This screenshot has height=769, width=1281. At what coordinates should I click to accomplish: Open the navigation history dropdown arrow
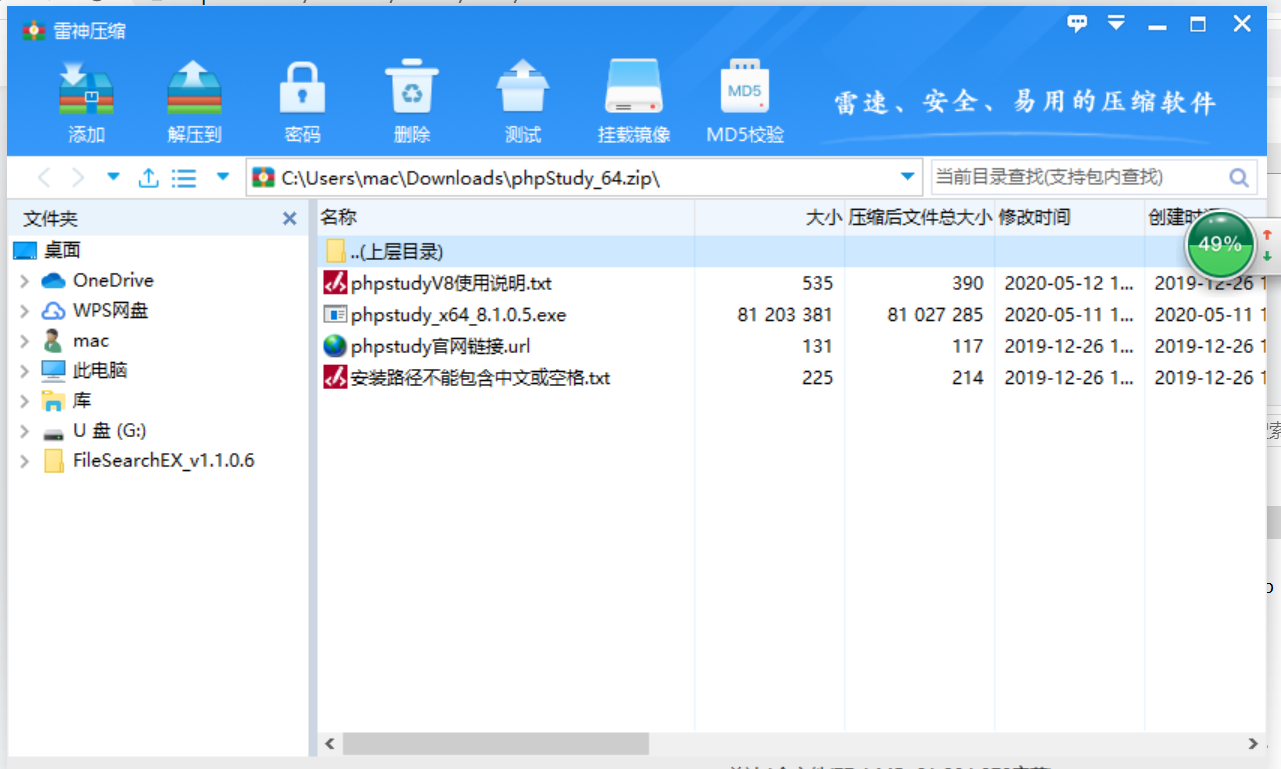[x=113, y=178]
